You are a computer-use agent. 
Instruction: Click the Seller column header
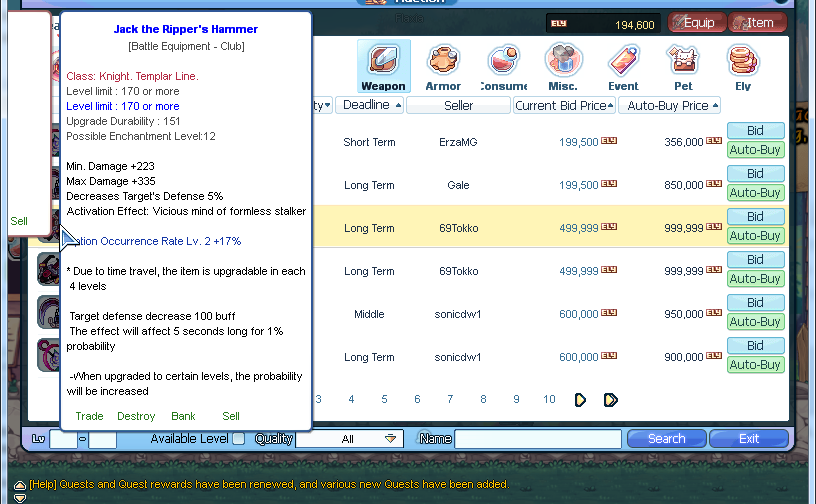pos(458,106)
